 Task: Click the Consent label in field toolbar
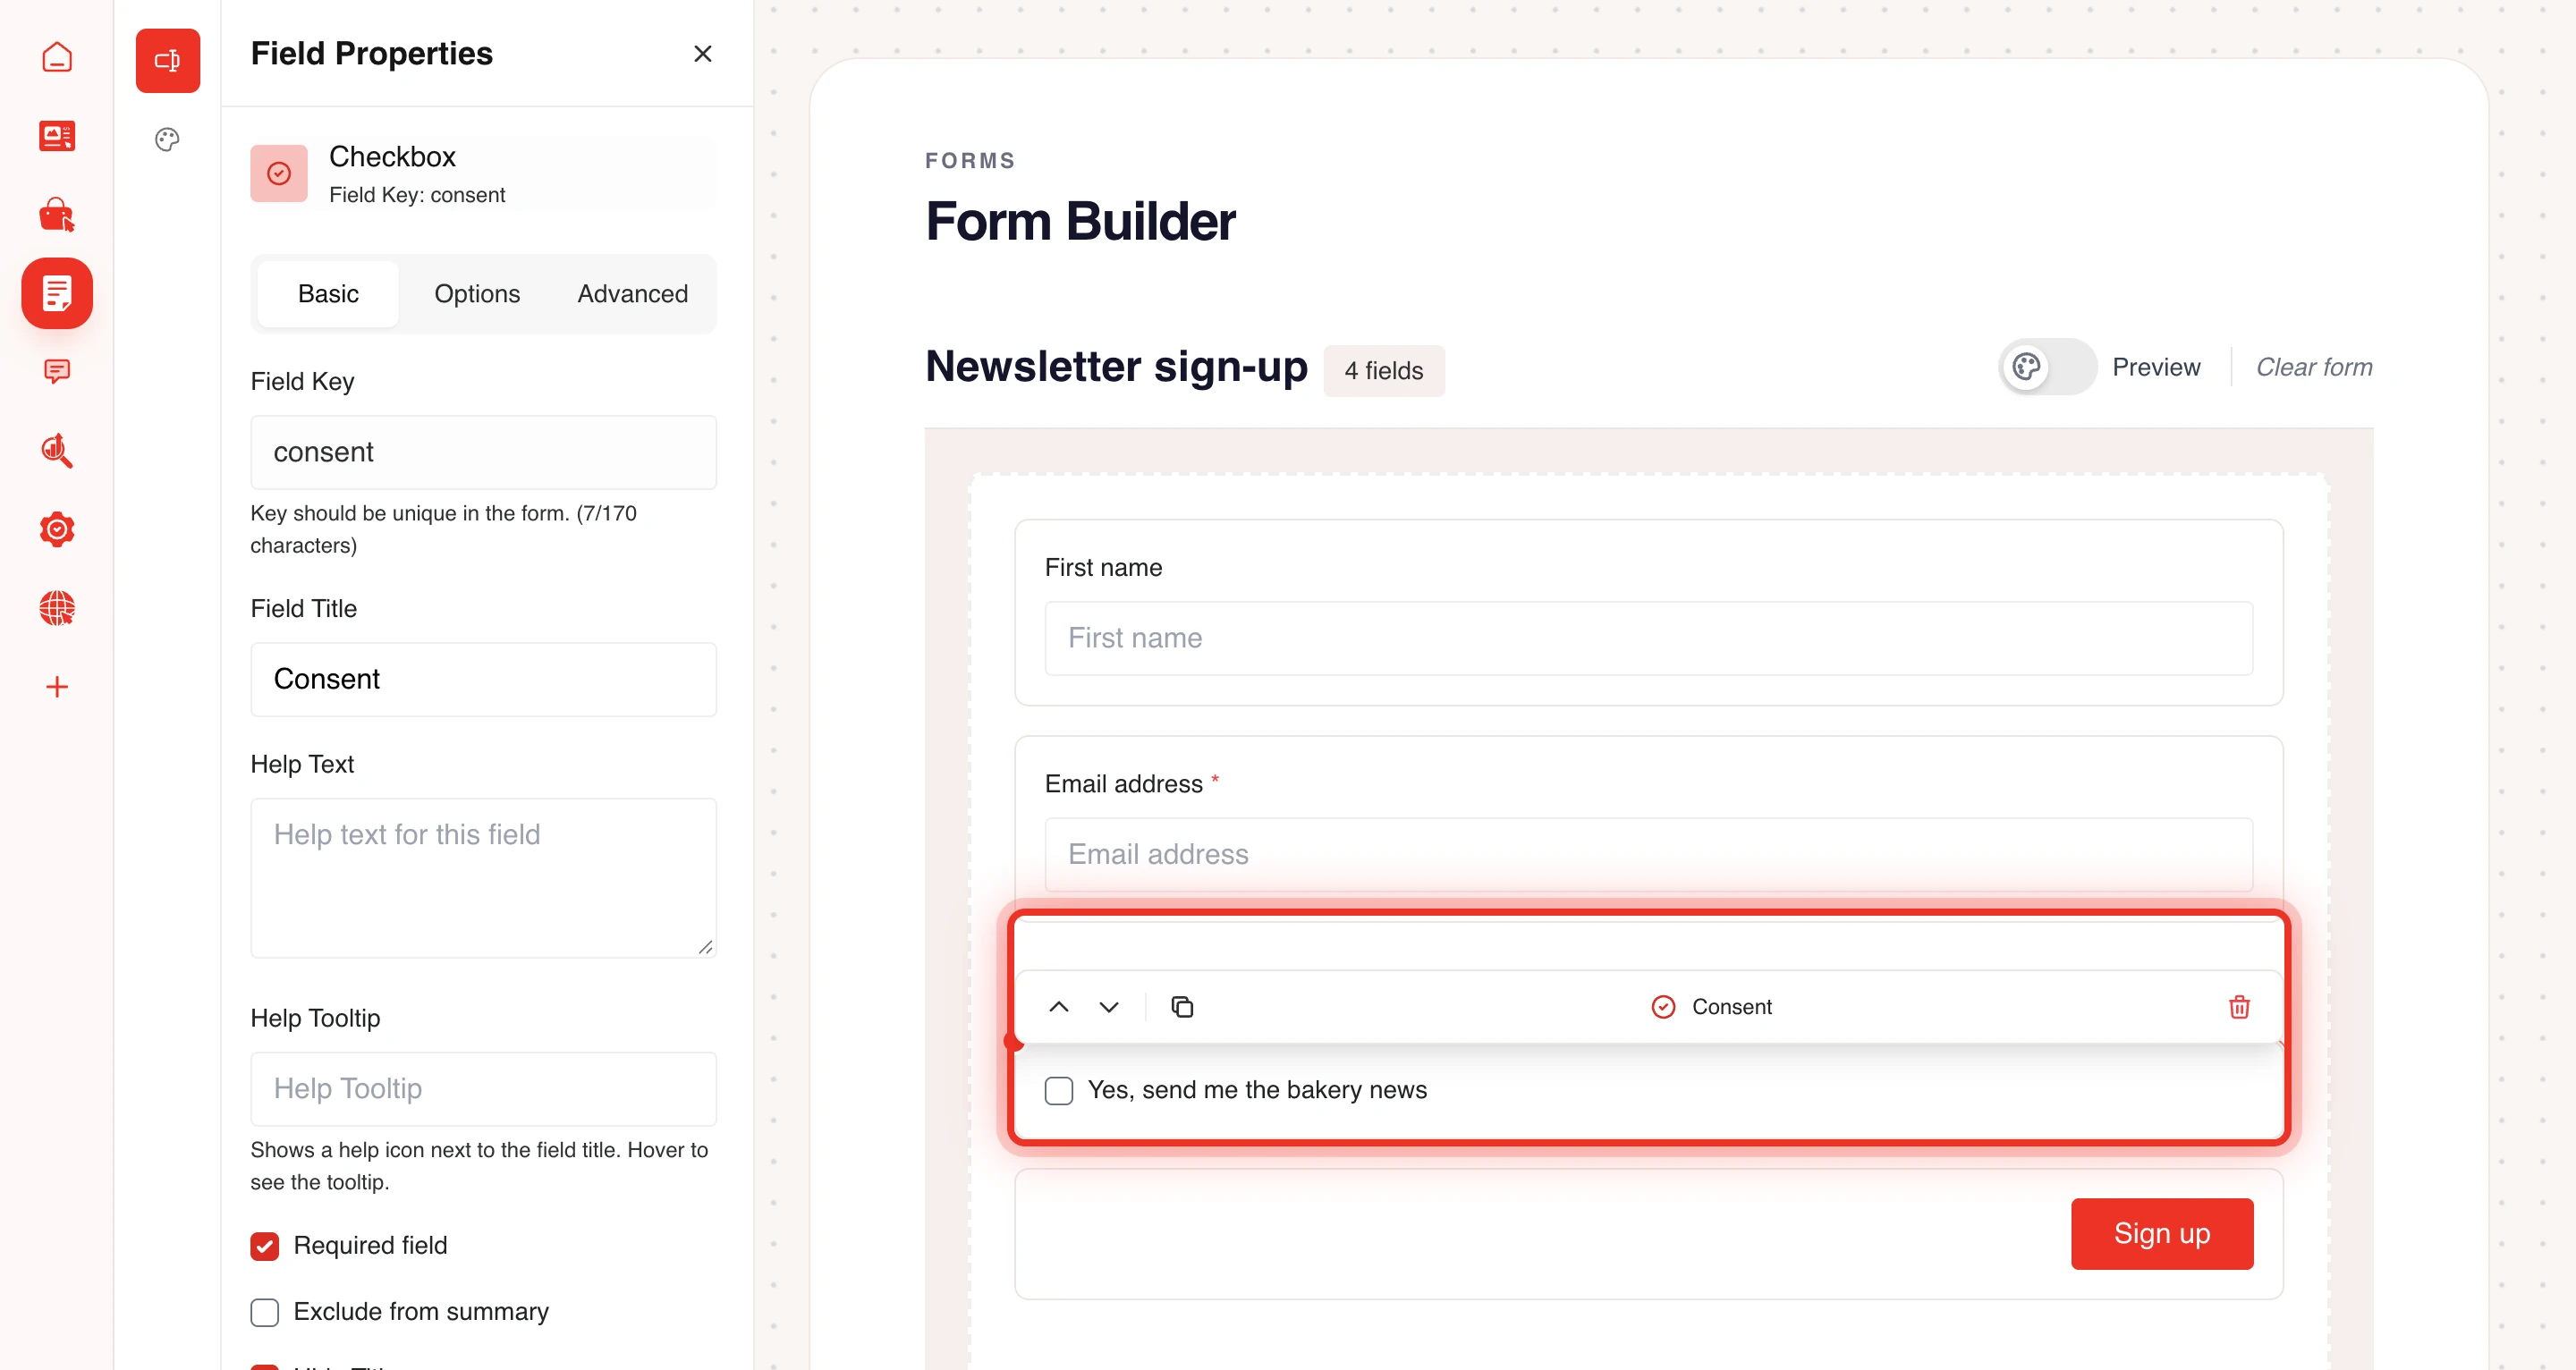coord(1731,1007)
